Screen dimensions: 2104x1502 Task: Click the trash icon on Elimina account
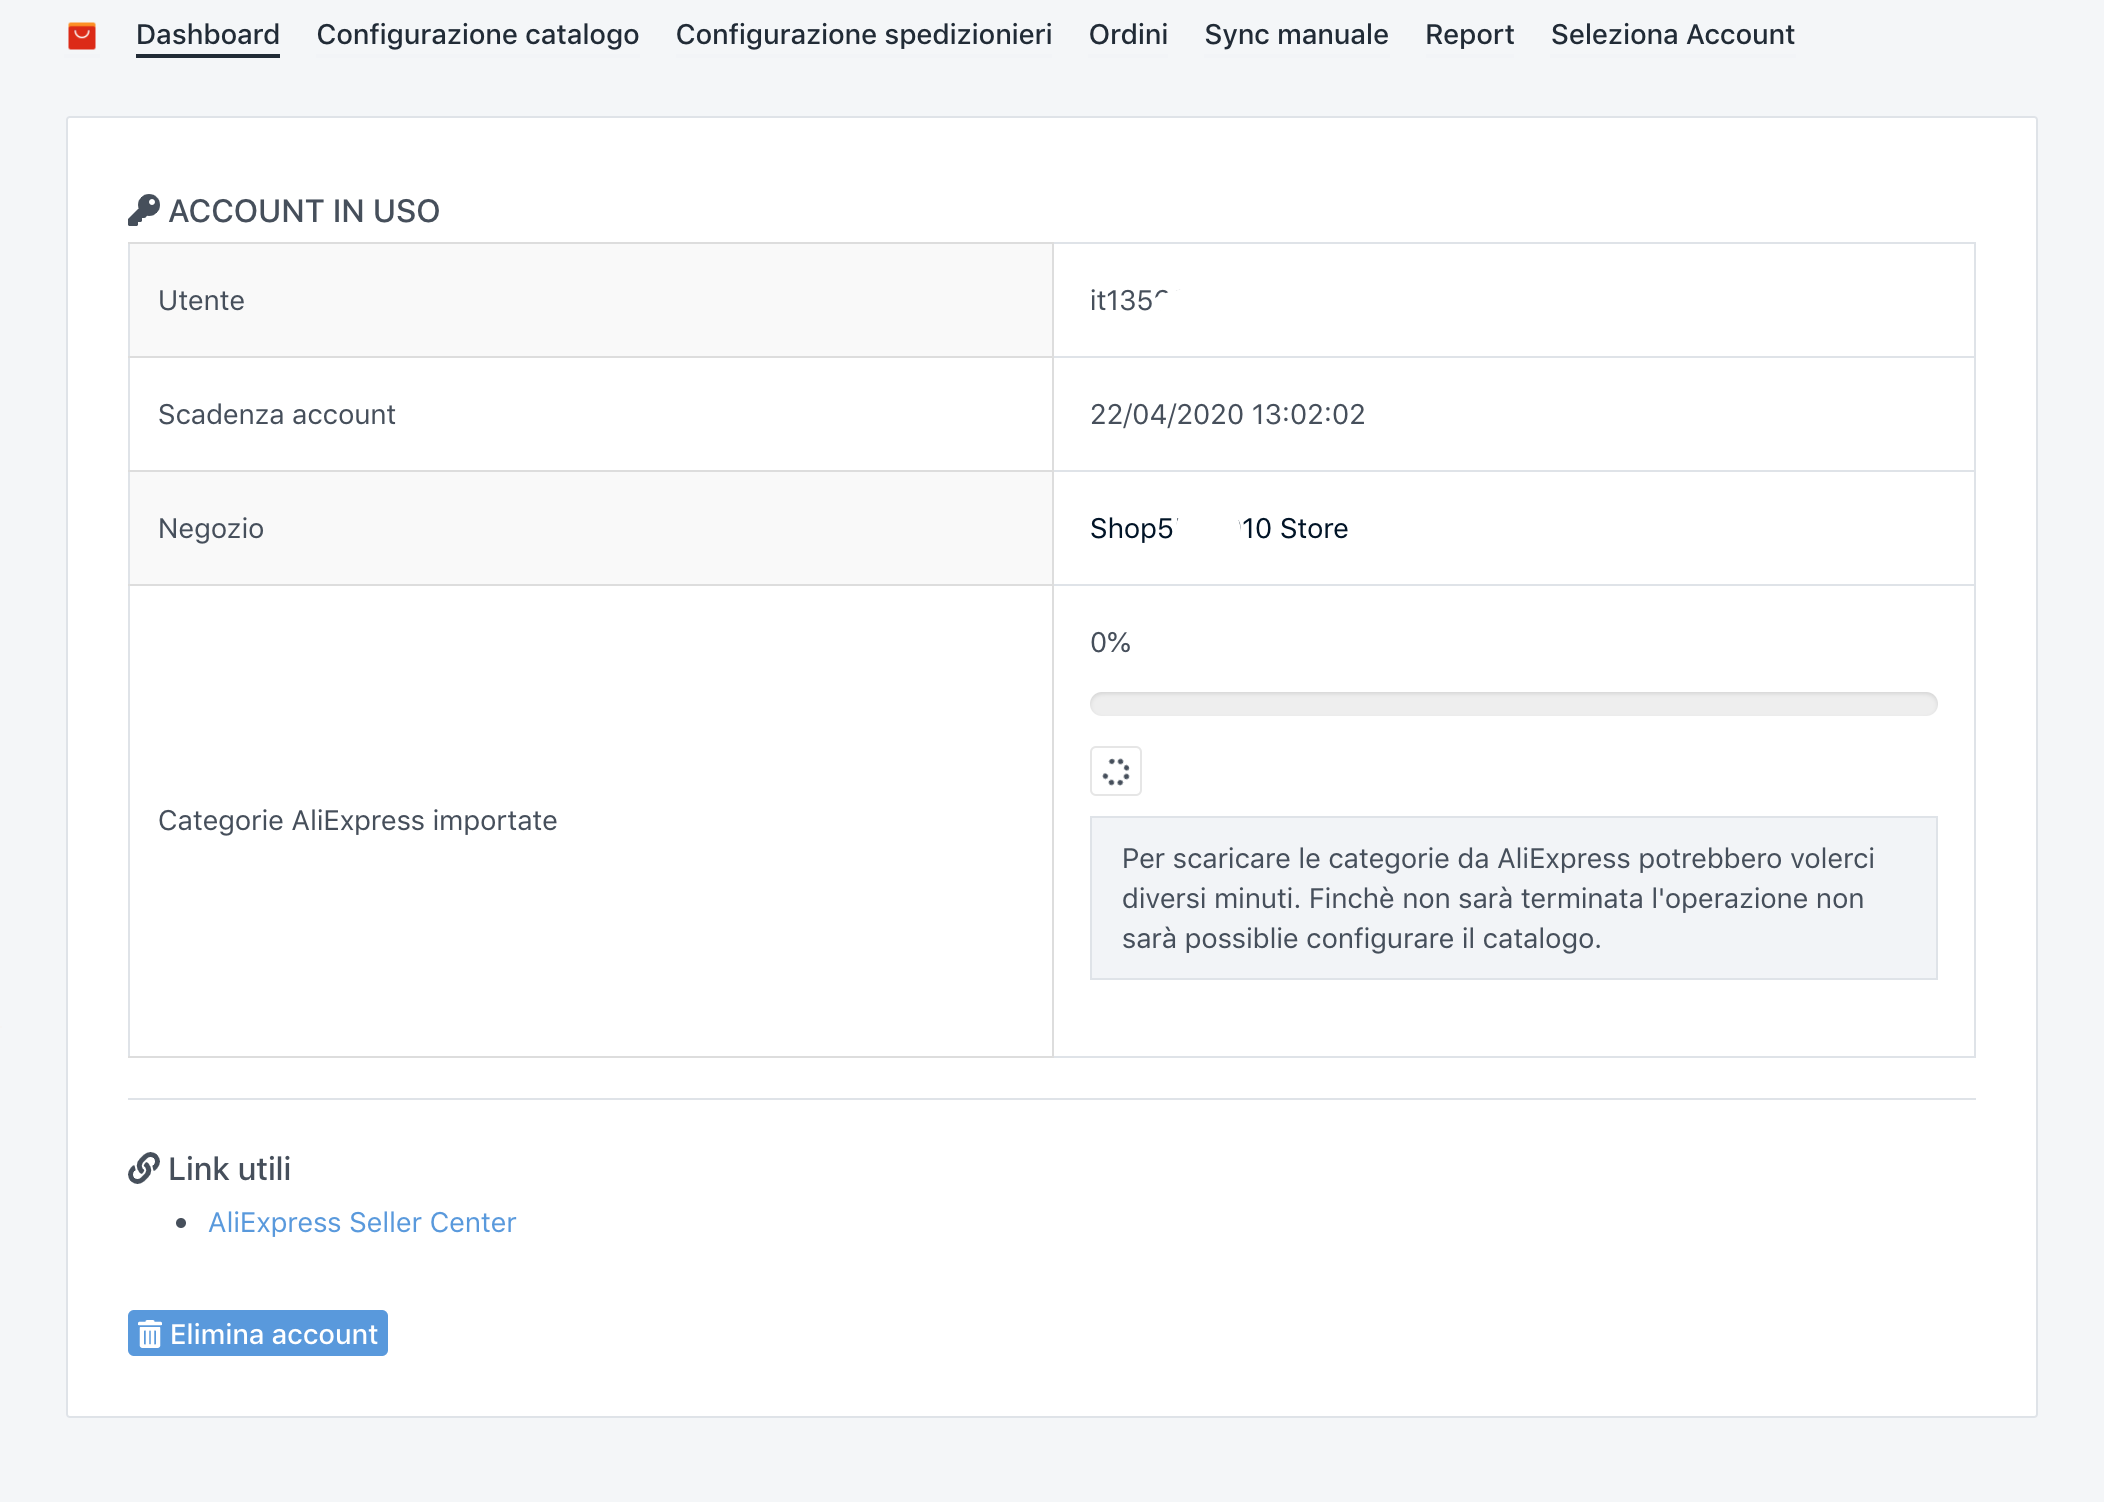click(150, 1334)
